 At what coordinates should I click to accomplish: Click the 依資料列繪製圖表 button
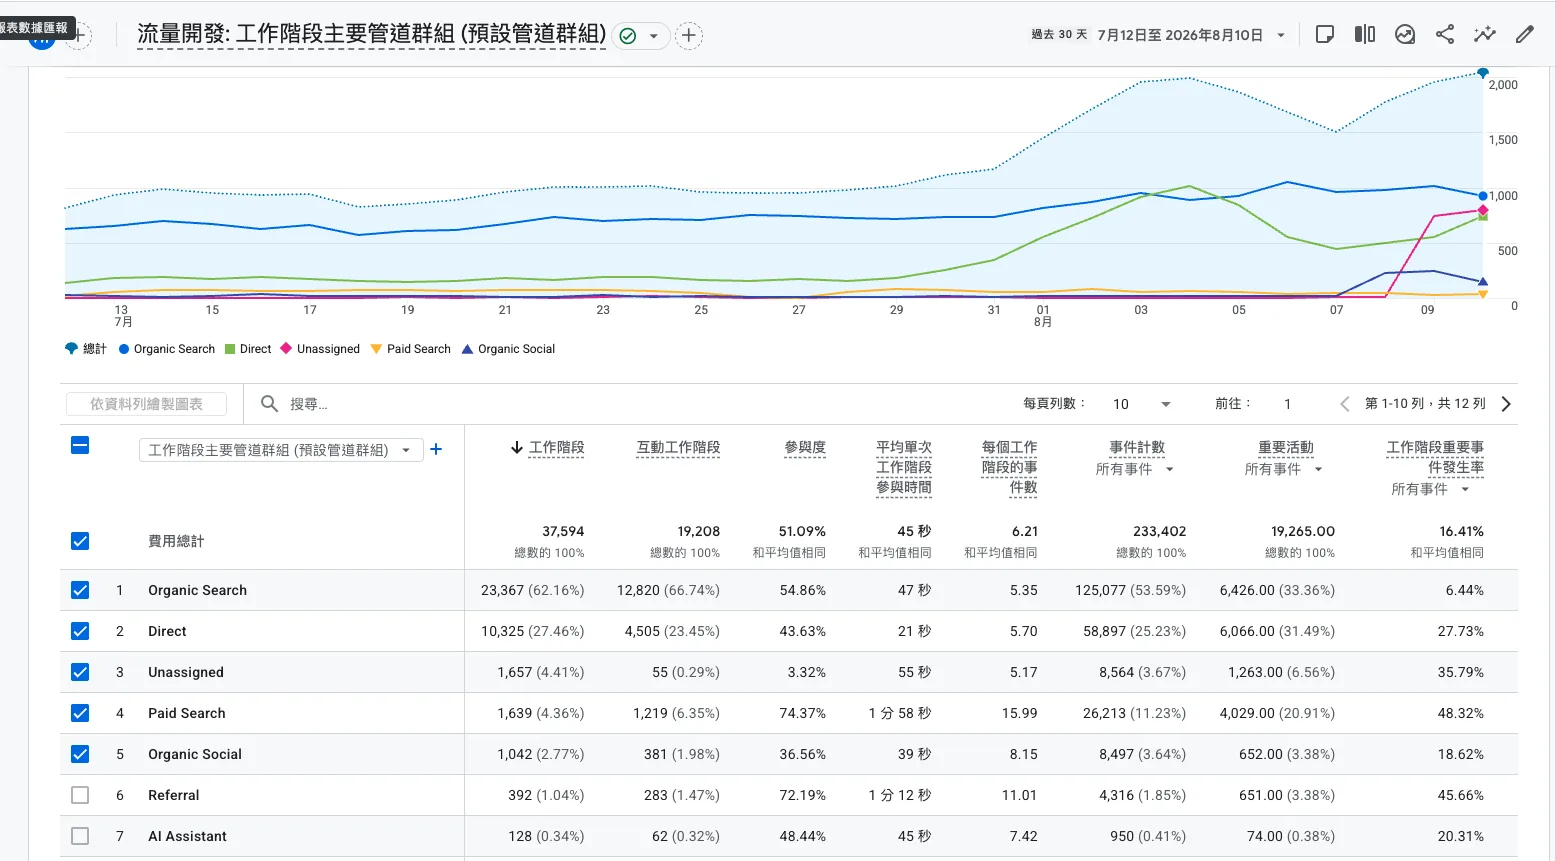click(x=146, y=404)
